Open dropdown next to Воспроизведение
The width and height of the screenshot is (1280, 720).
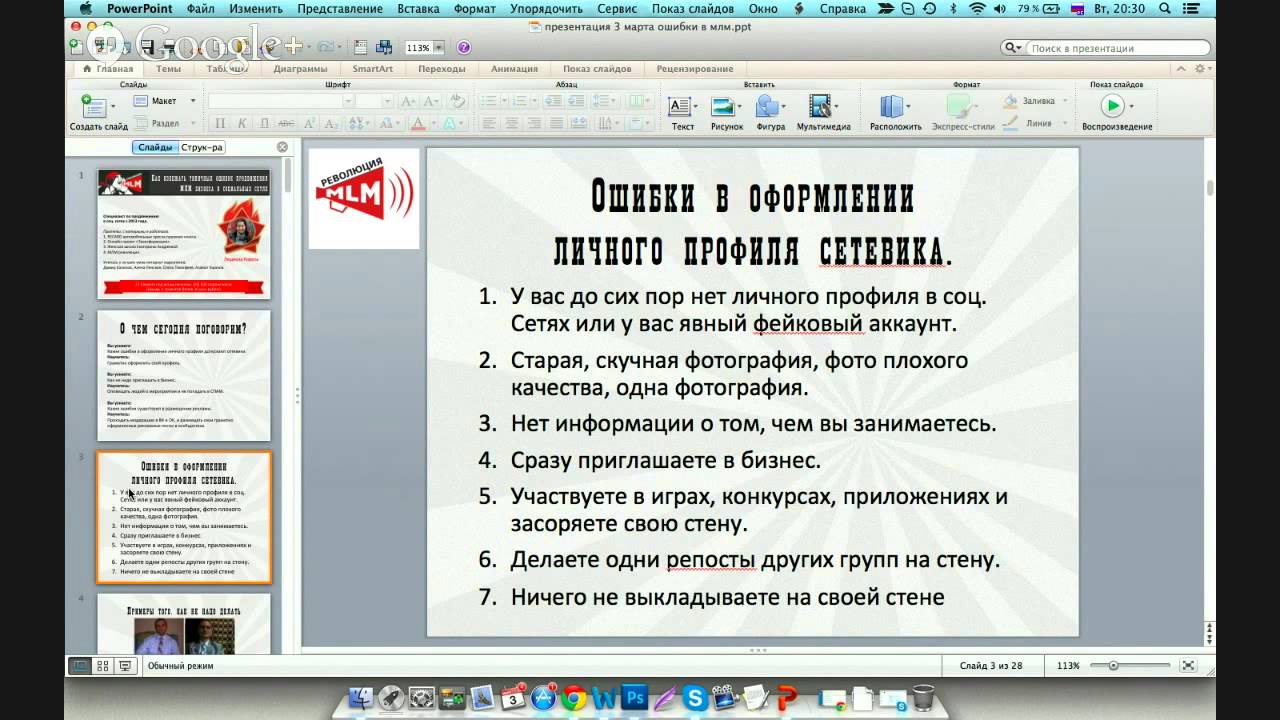[x=1132, y=105]
